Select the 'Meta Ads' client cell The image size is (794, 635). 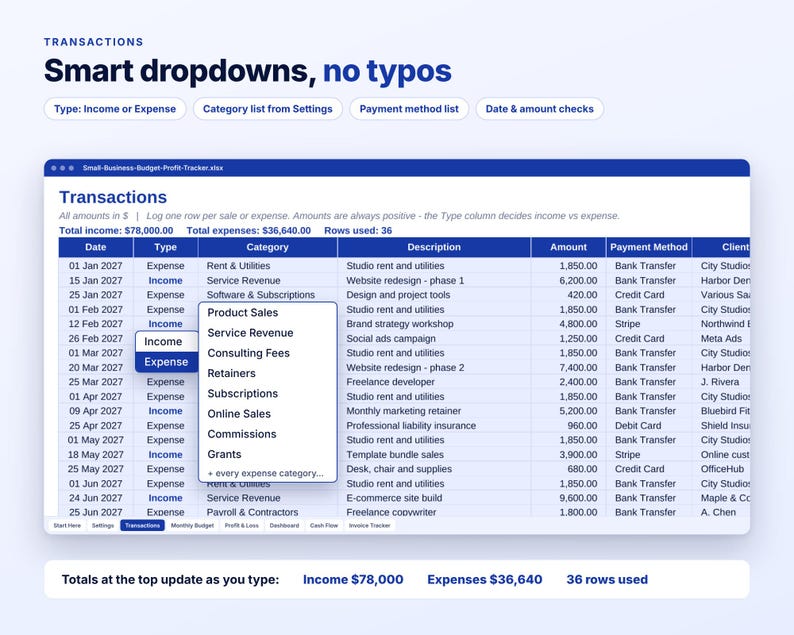click(721, 338)
